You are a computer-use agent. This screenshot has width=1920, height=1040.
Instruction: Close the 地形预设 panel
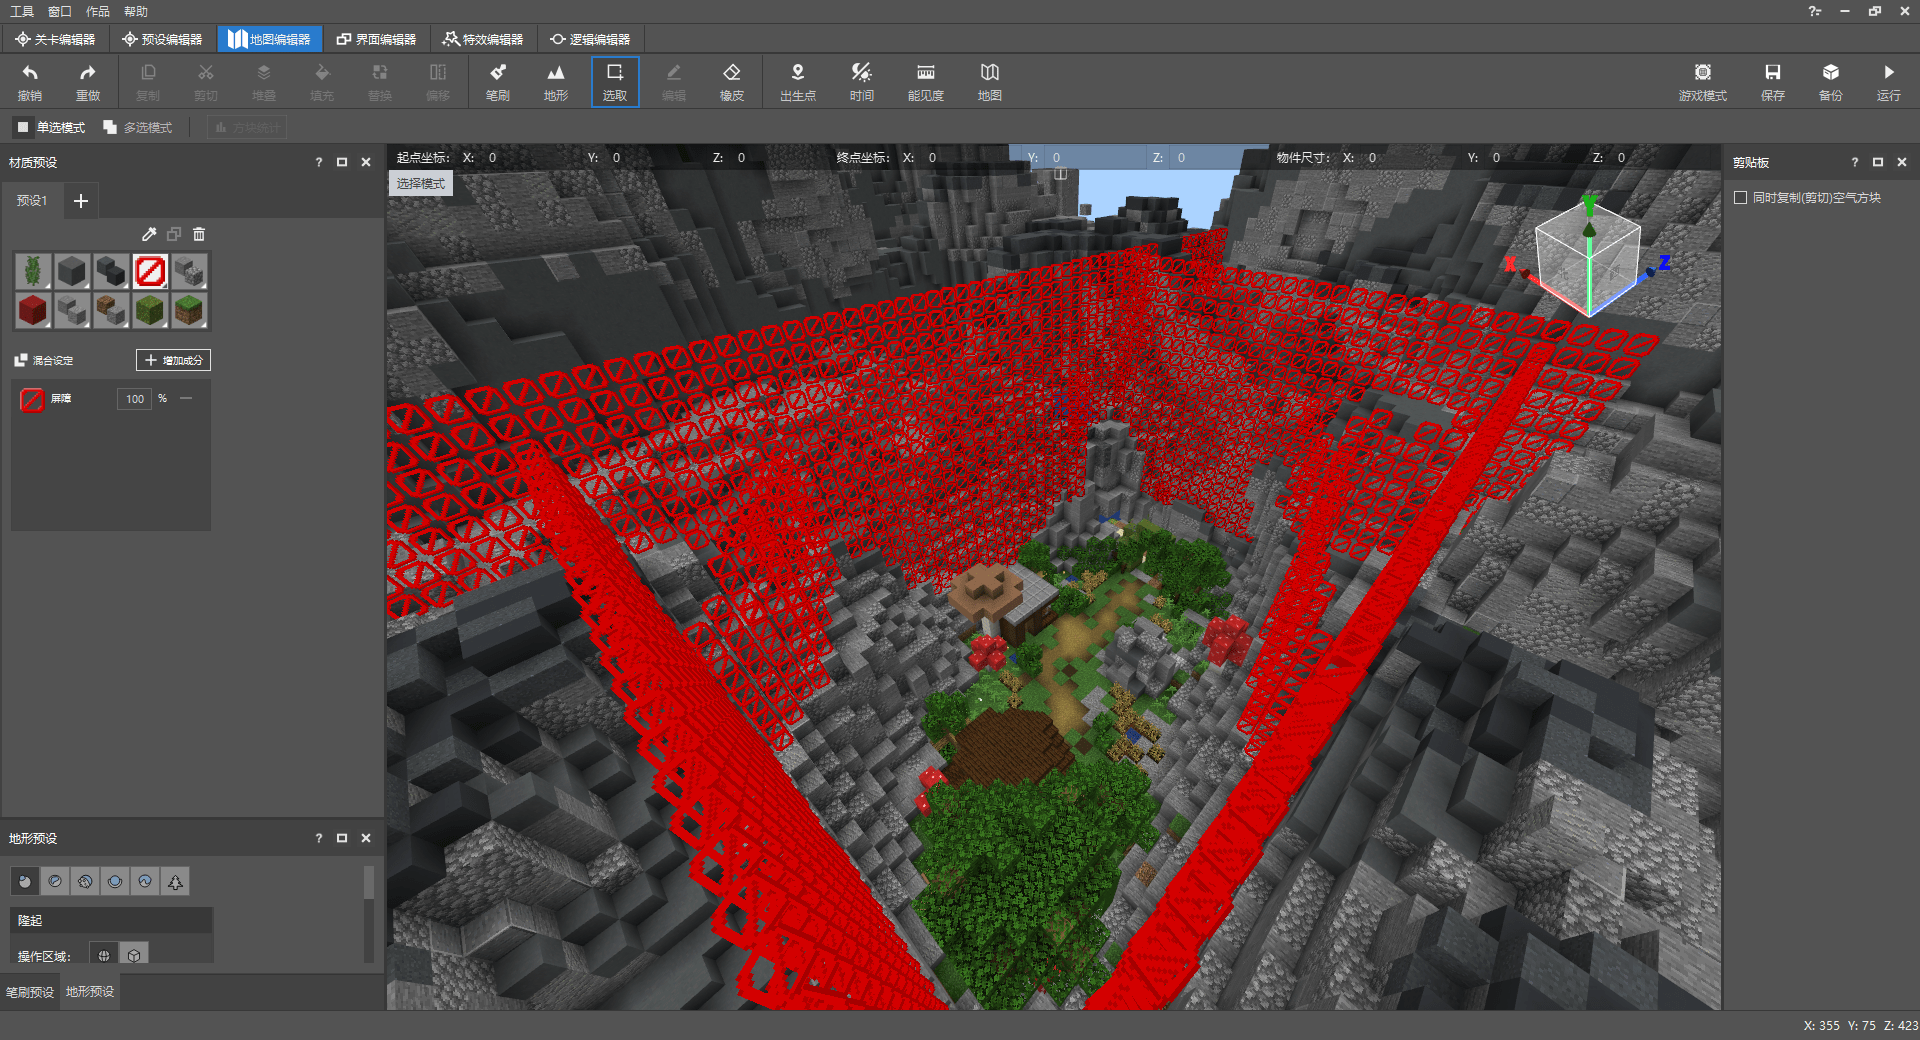click(366, 838)
